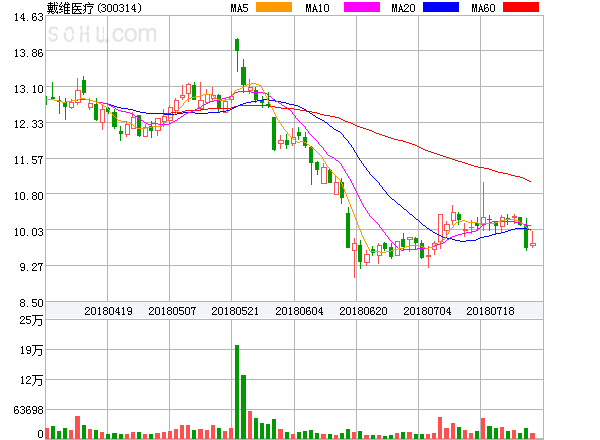Click the MA10 legend label
The image size is (600, 440).
click(x=317, y=8)
